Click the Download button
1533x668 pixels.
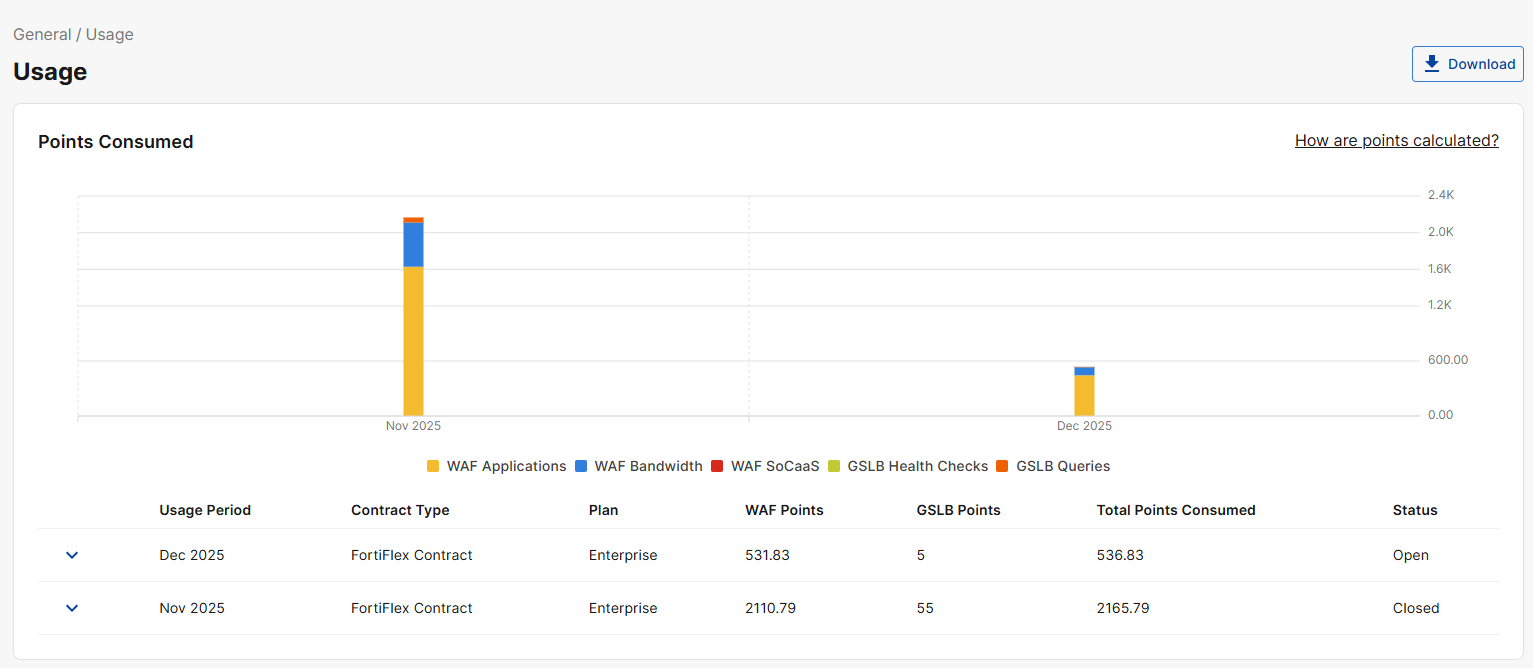(x=1467, y=64)
